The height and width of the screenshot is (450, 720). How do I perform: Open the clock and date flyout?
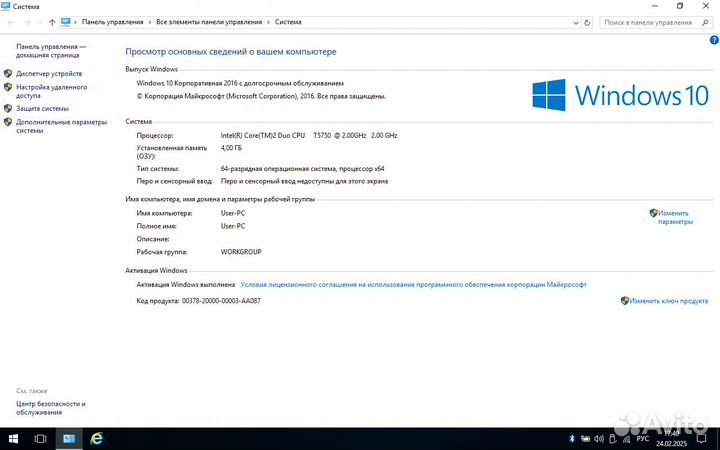671,439
